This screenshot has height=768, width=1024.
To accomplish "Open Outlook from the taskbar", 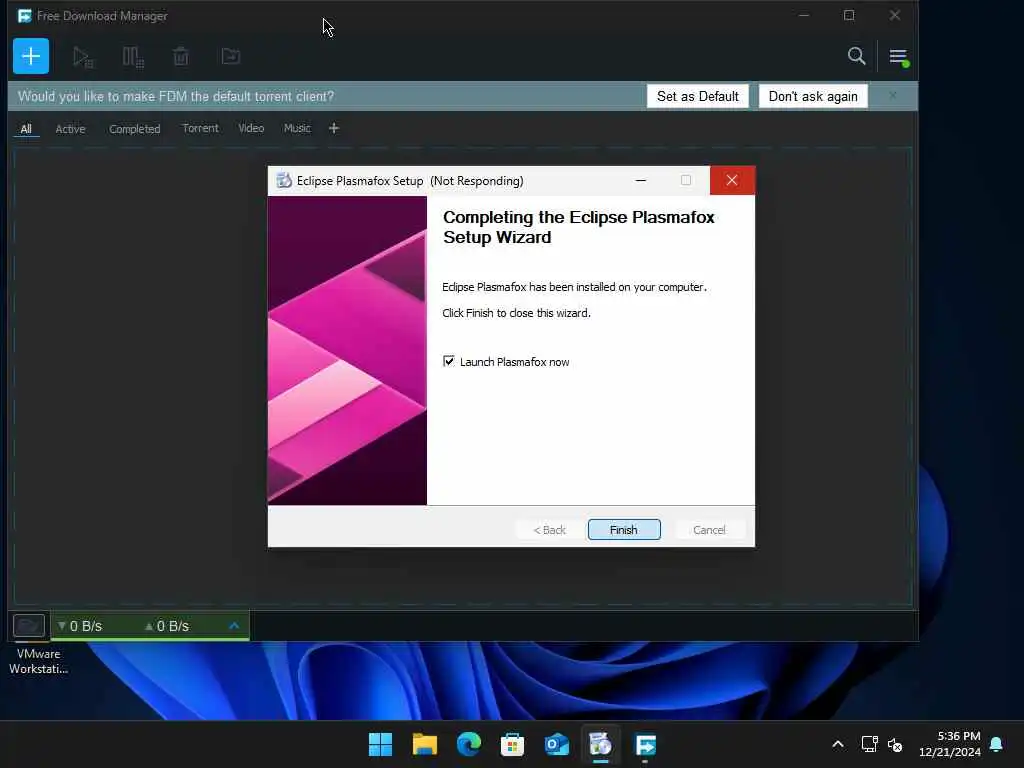I will 557,744.
